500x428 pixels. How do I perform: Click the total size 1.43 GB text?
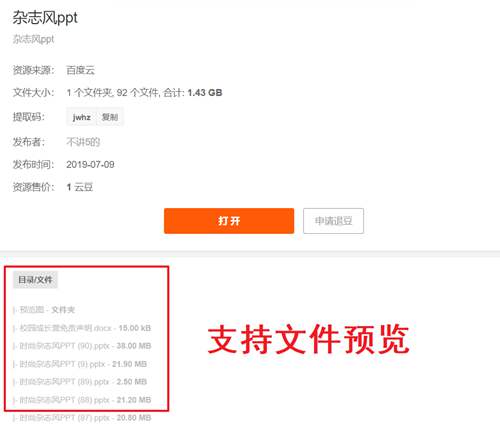tap(205, 92)
